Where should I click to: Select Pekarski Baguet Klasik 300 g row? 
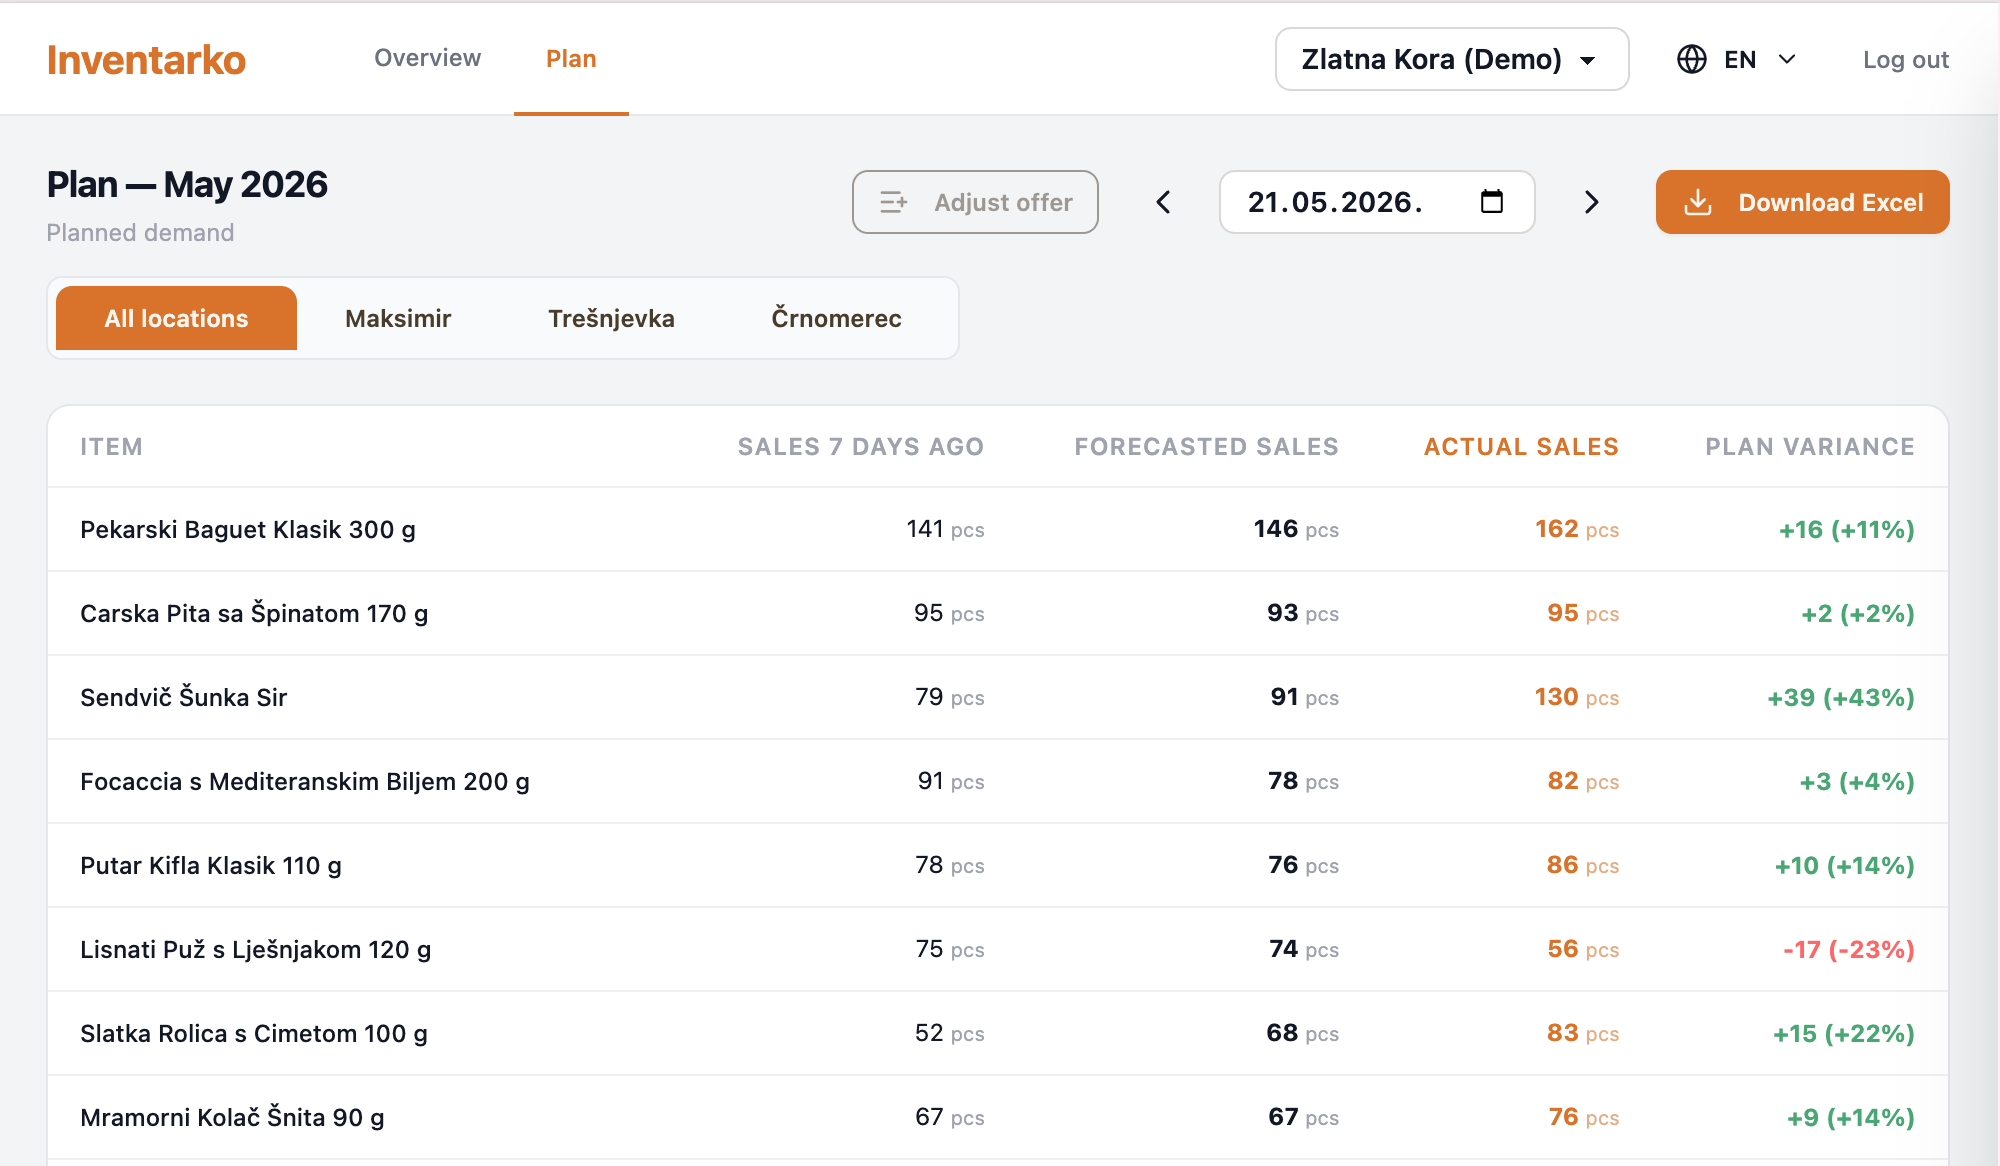coord(998,529)
